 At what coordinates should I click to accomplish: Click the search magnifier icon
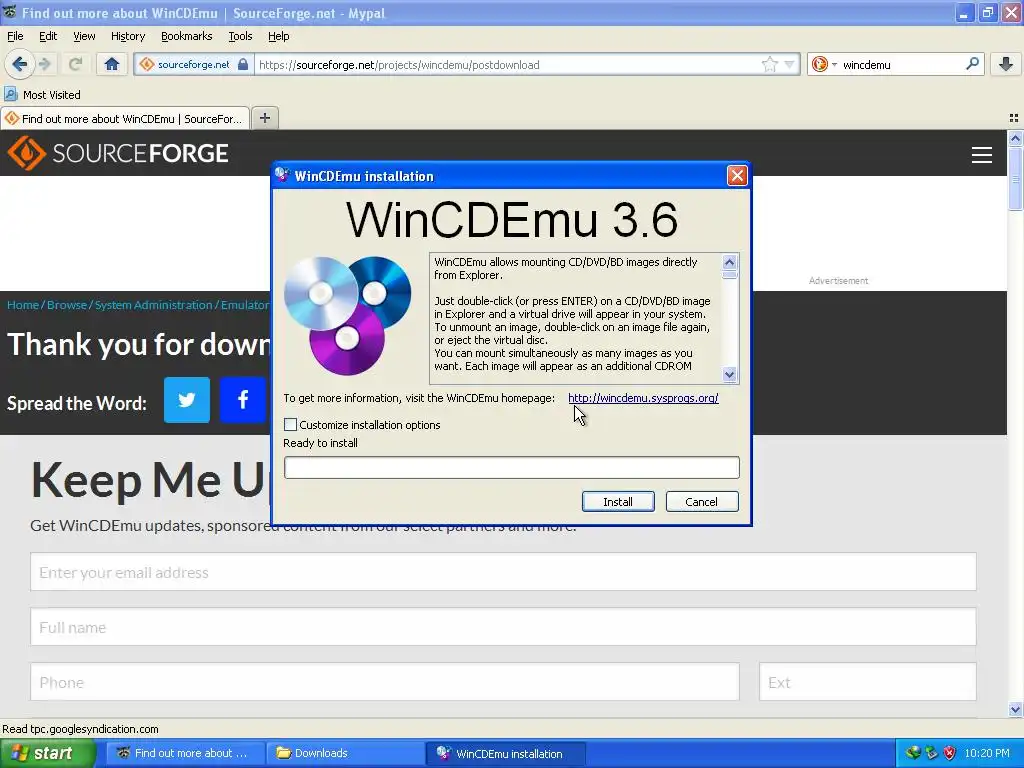coord(972,64)
